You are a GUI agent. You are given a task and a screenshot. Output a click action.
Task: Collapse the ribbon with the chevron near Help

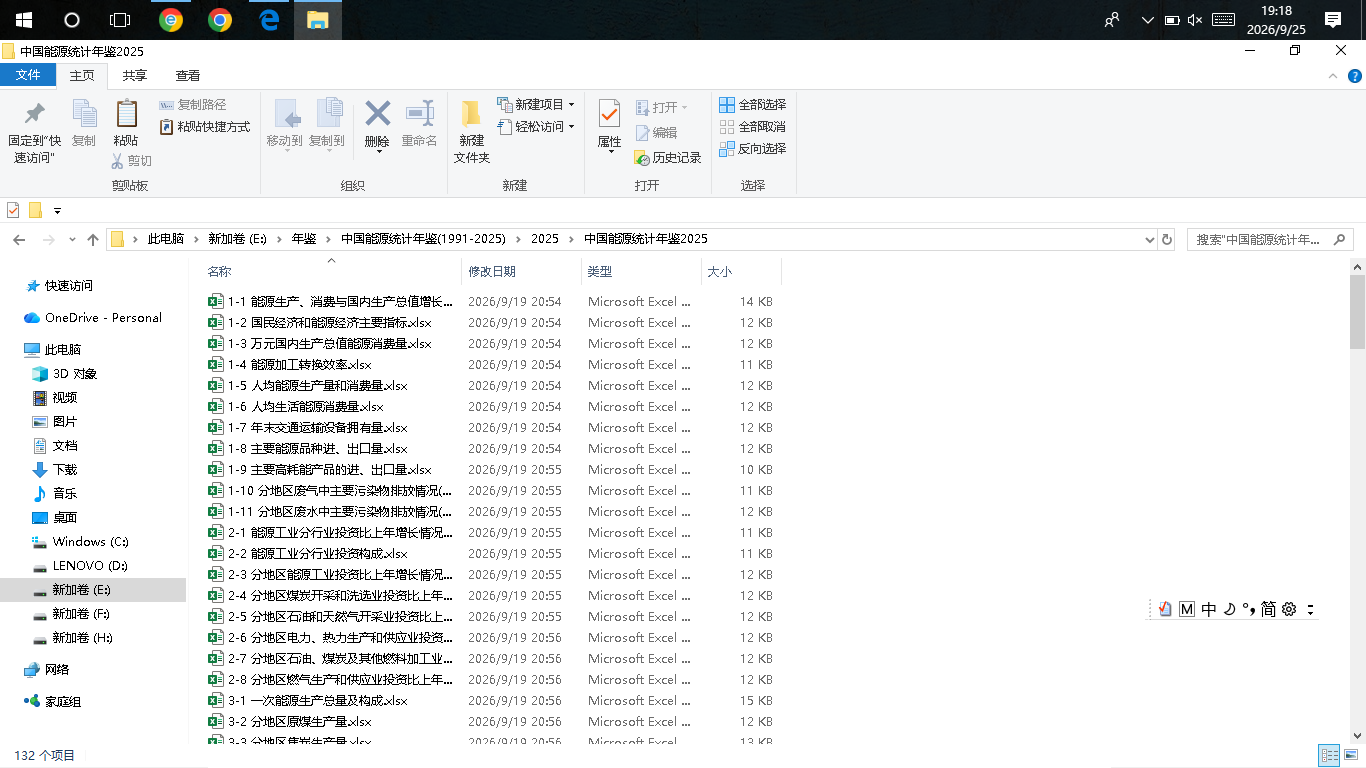1333,76
